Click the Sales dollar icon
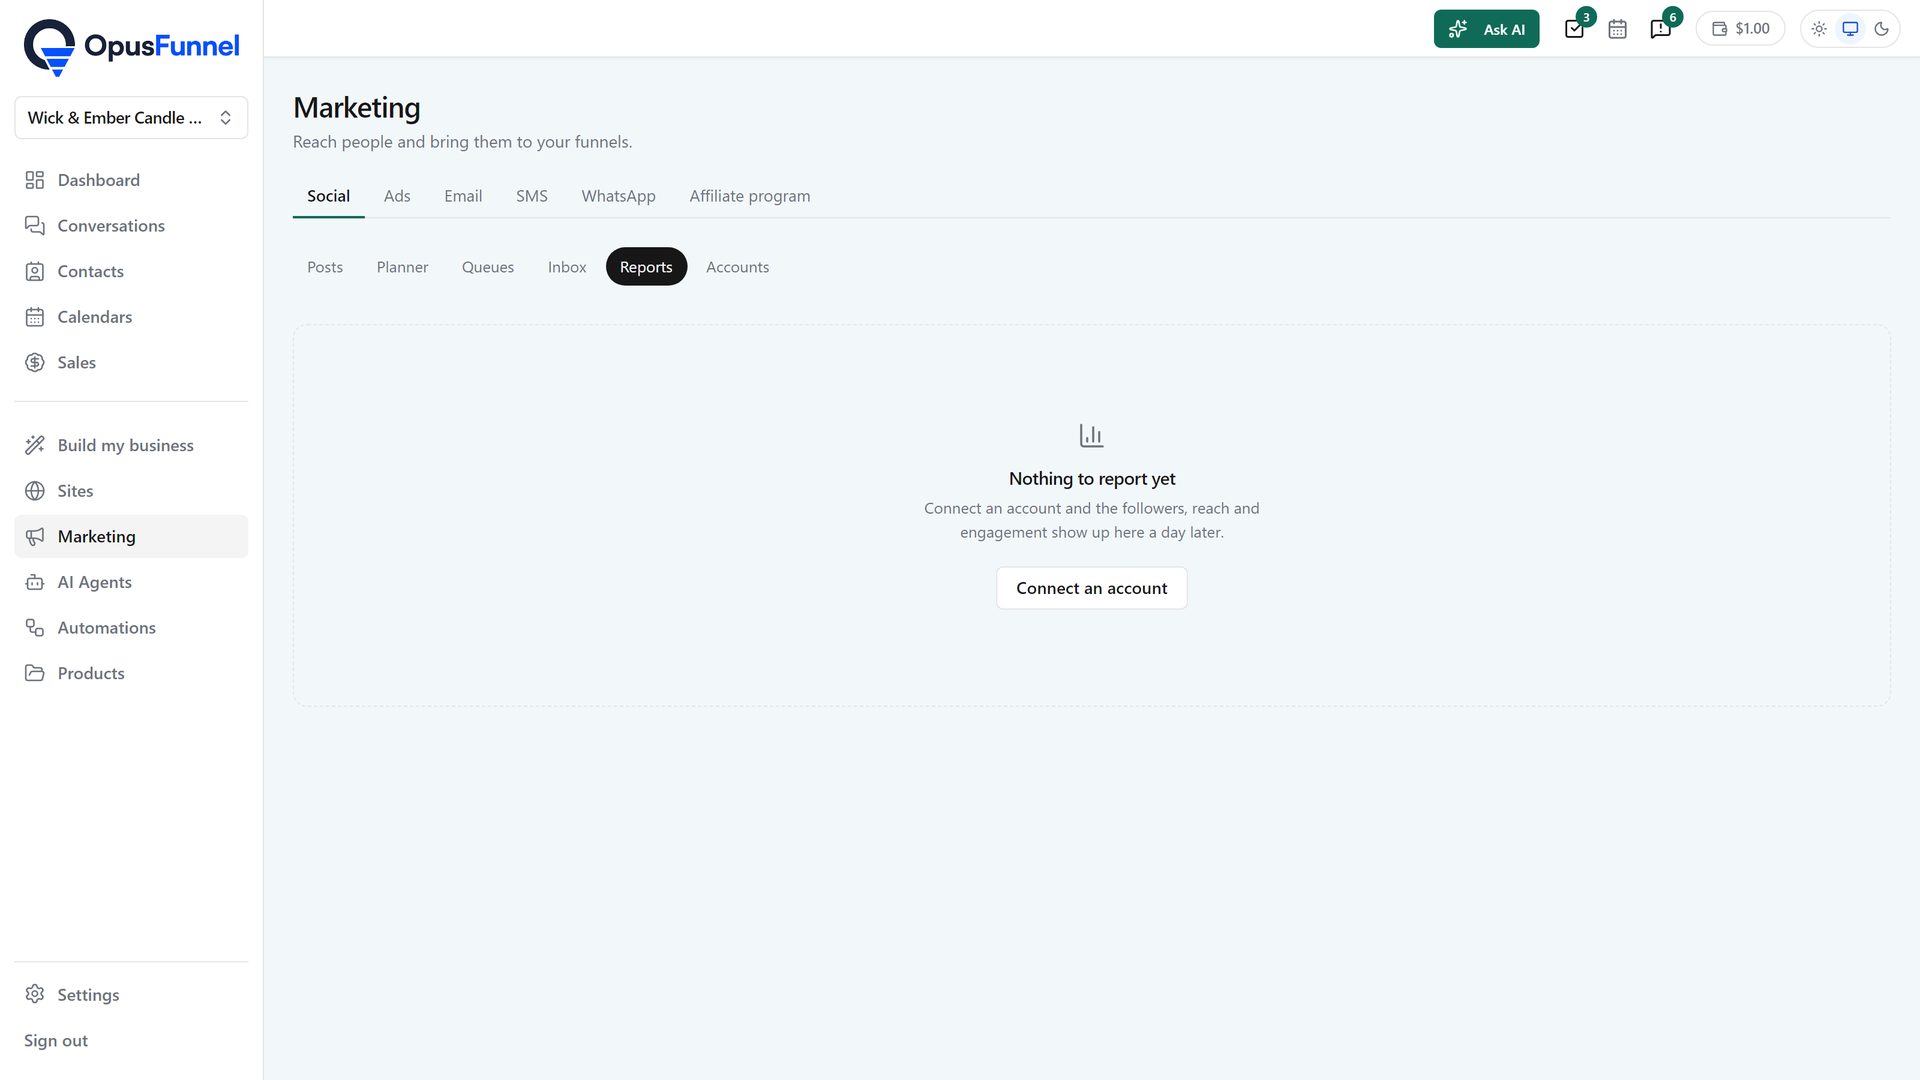 coord(35,363)
